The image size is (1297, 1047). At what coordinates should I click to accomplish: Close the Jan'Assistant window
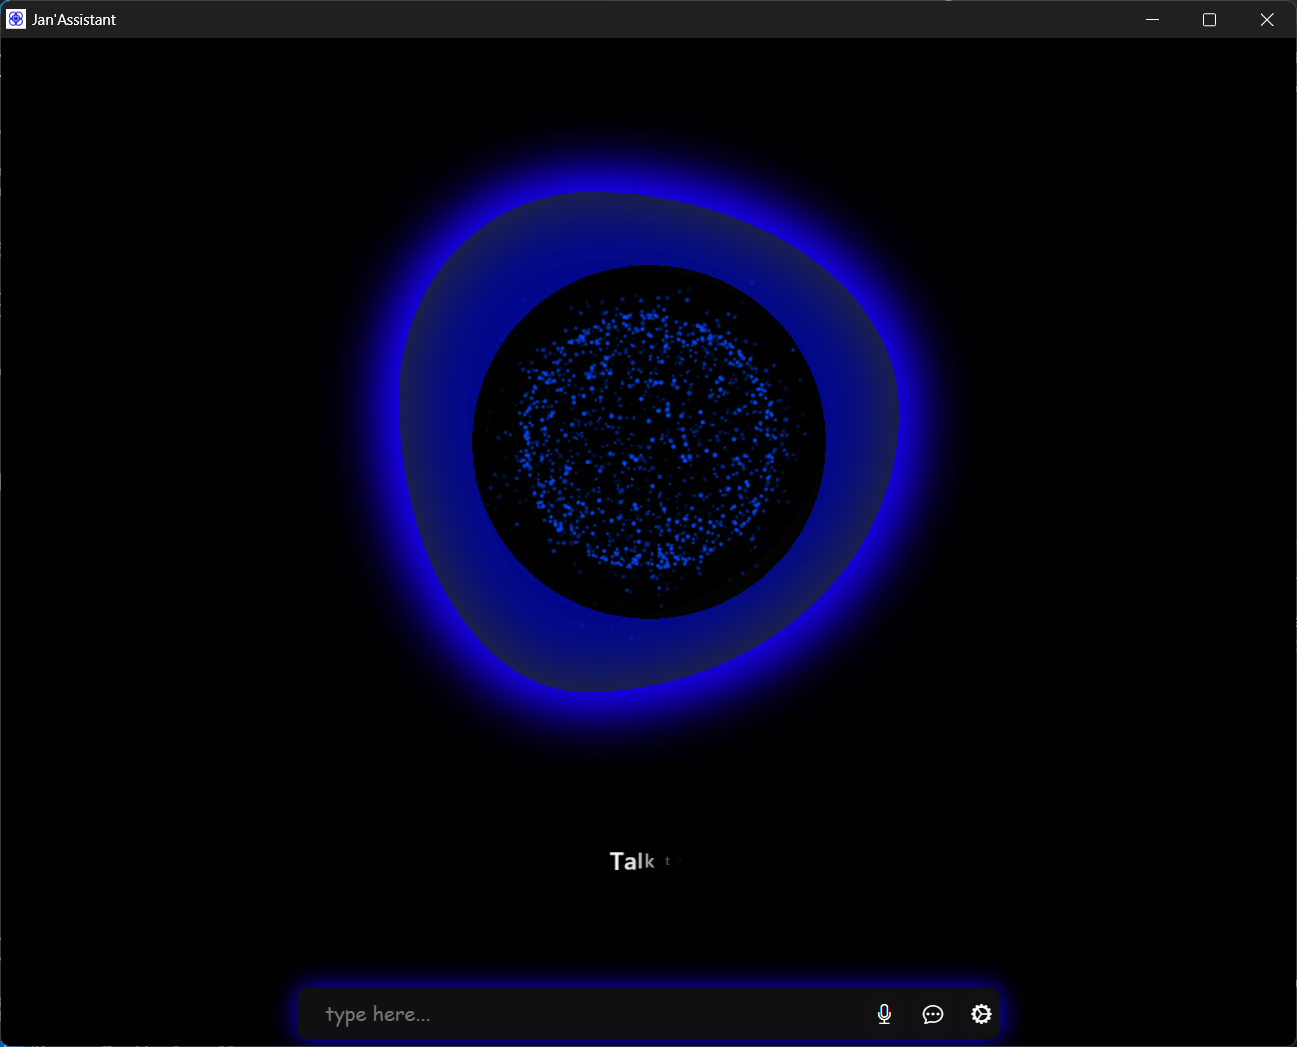click(x=1267, y=19)
